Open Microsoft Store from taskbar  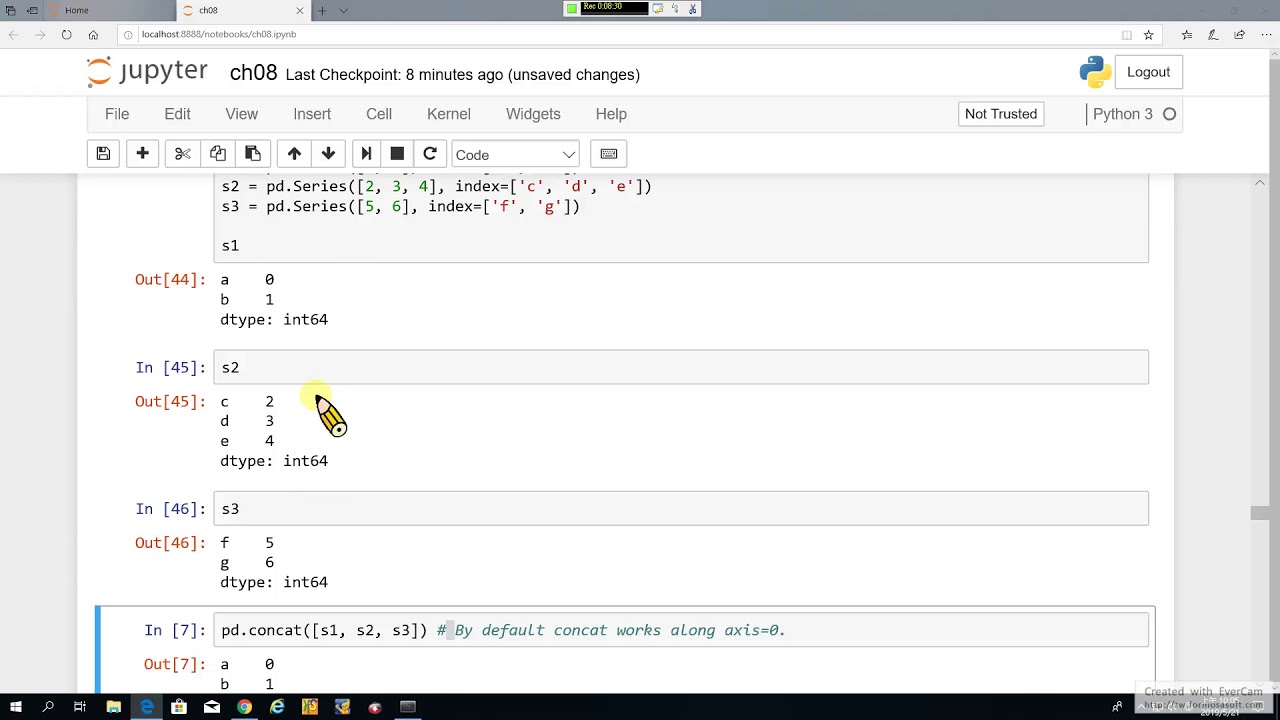pyautogui.click(x=179, y=707)
